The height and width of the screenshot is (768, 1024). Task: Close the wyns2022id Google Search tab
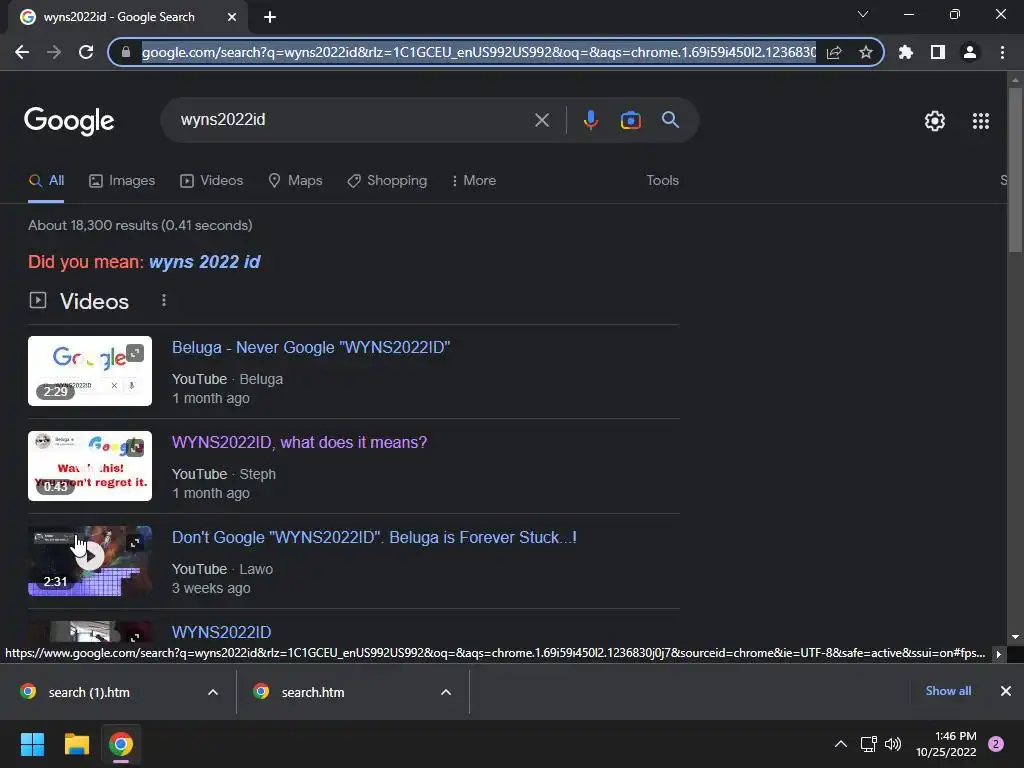tap(232, 17)
